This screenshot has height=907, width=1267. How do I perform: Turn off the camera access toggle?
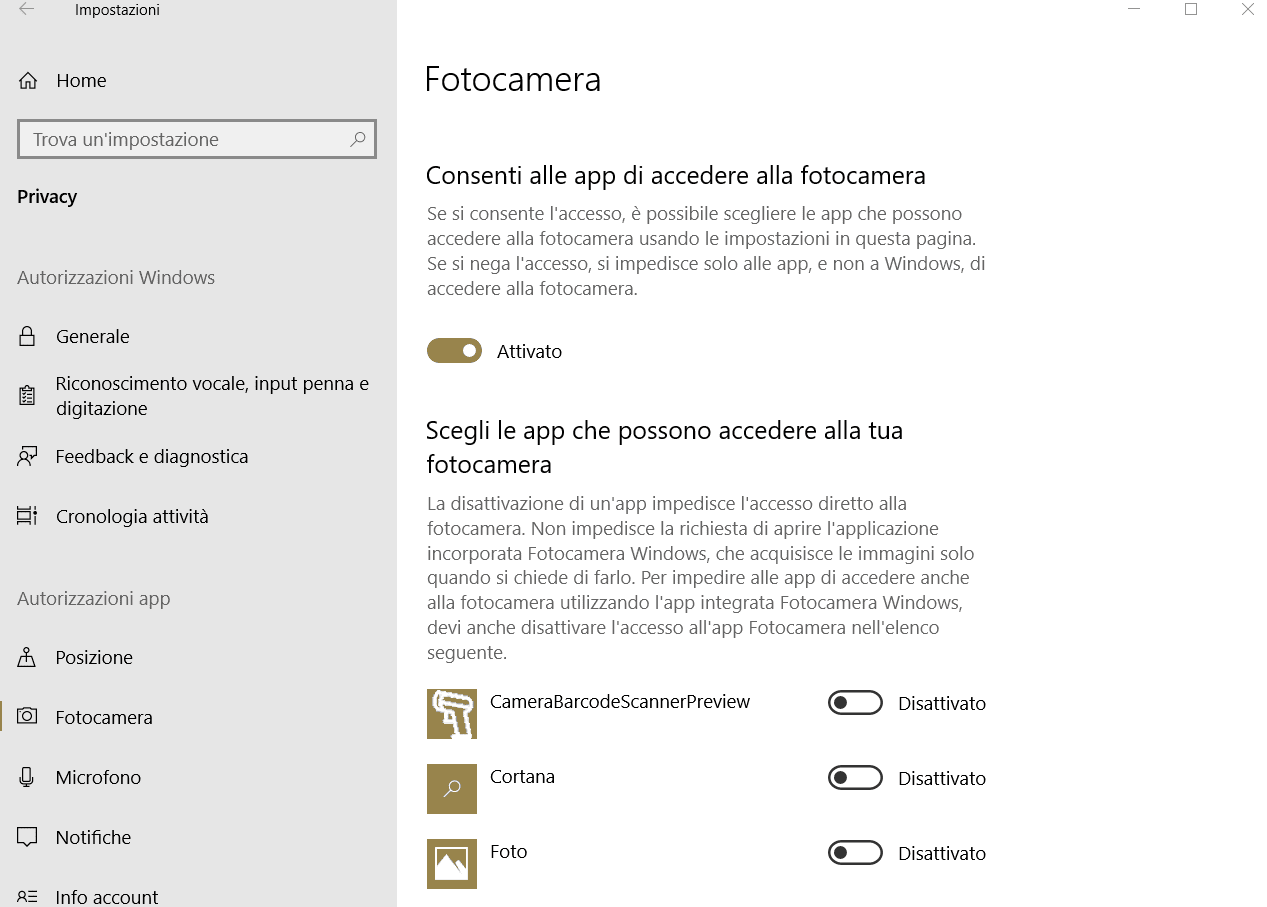pyautogui.click(x=455, y=351)
